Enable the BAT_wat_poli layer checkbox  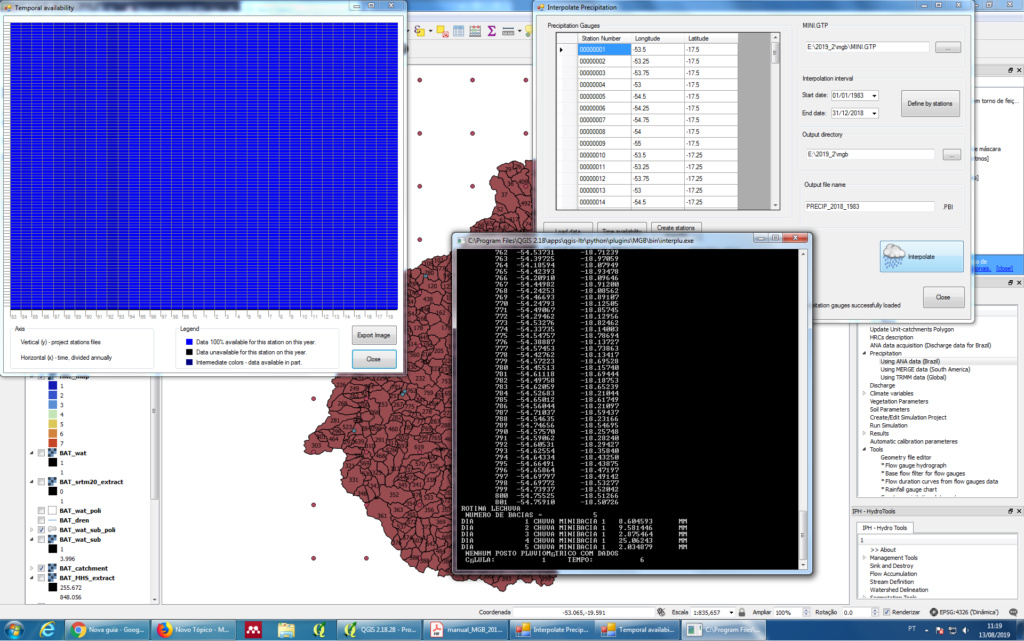(42, 510)
